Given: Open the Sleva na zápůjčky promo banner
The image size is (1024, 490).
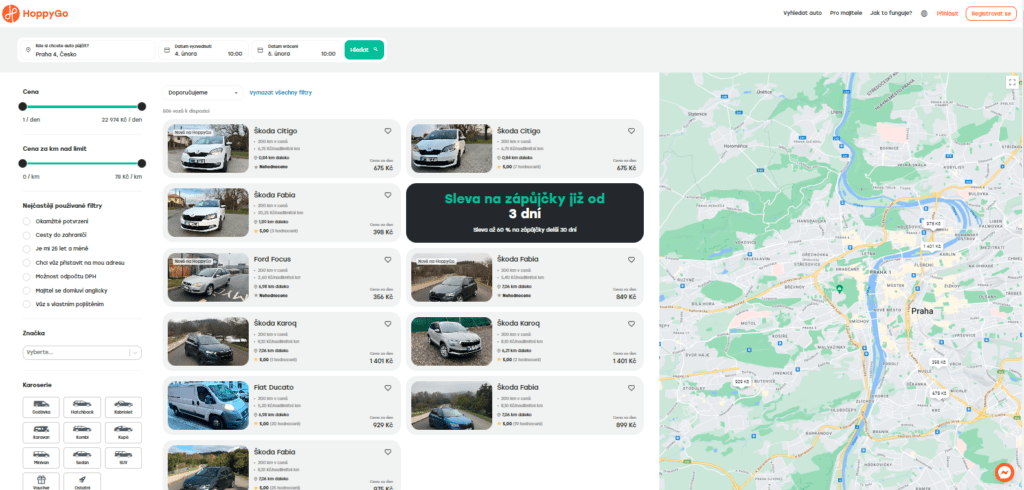Looking at the screenshot, I should tap(524, 213).
